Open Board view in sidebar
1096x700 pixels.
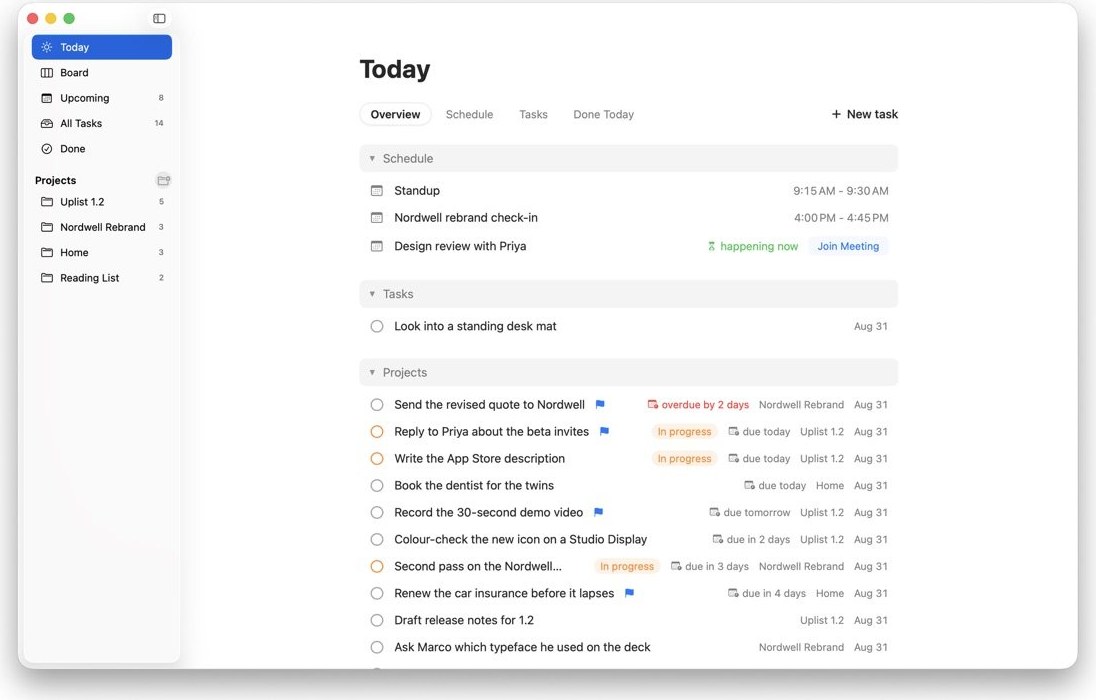pyautogui.click(x=102, y=73)
